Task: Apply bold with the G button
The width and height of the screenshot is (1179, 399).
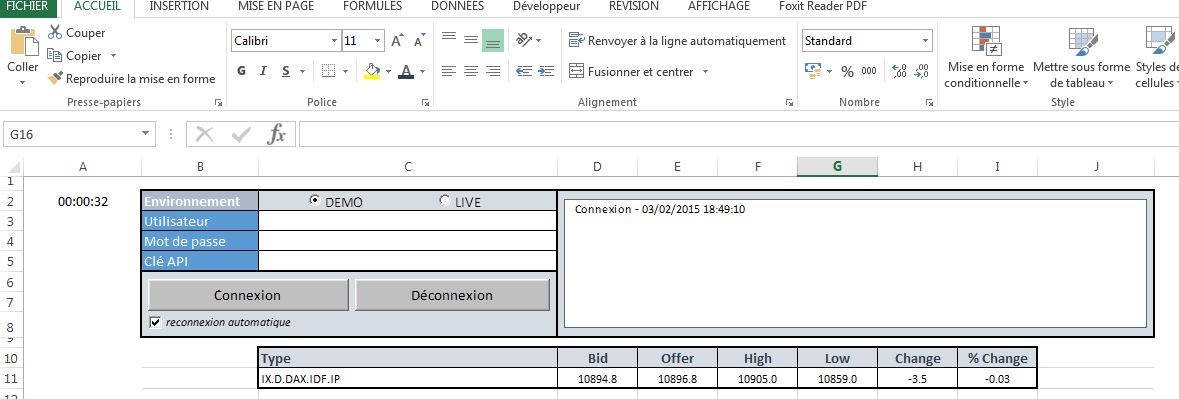Action: click(241, 71)
